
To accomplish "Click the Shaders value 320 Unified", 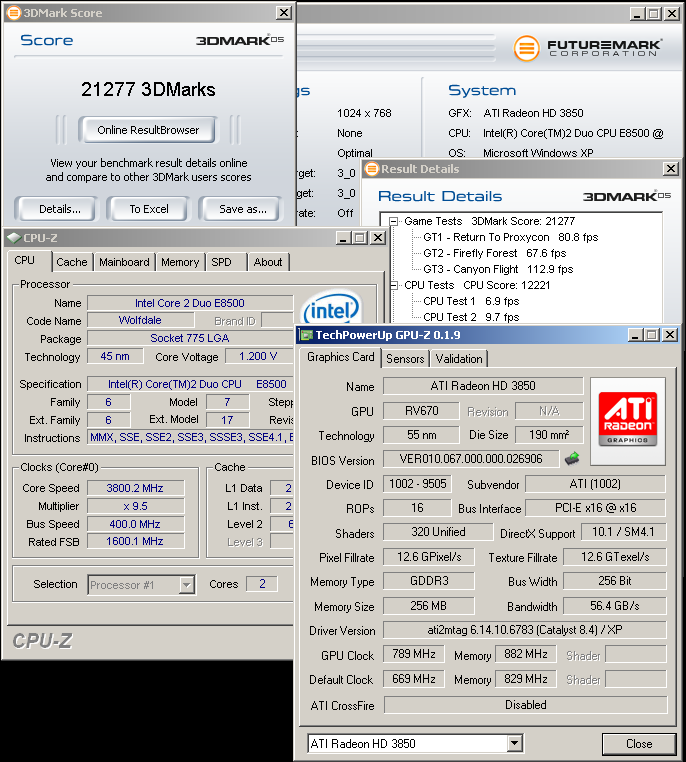I will pos(438,532).
